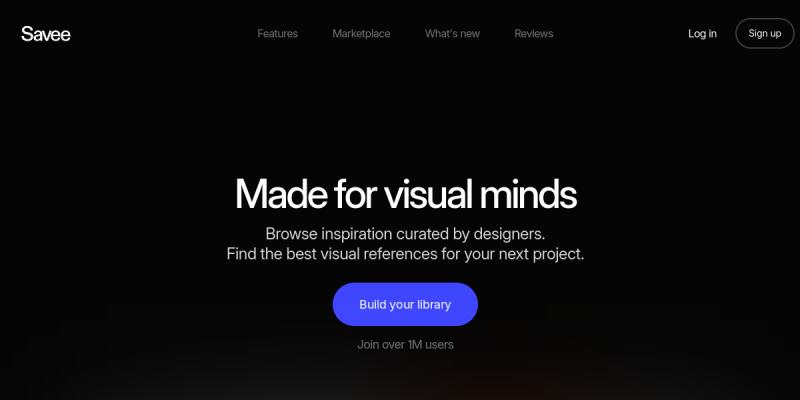Click the outlined Sign up button
The image size is (800, 400).
(x=765, y=34)
